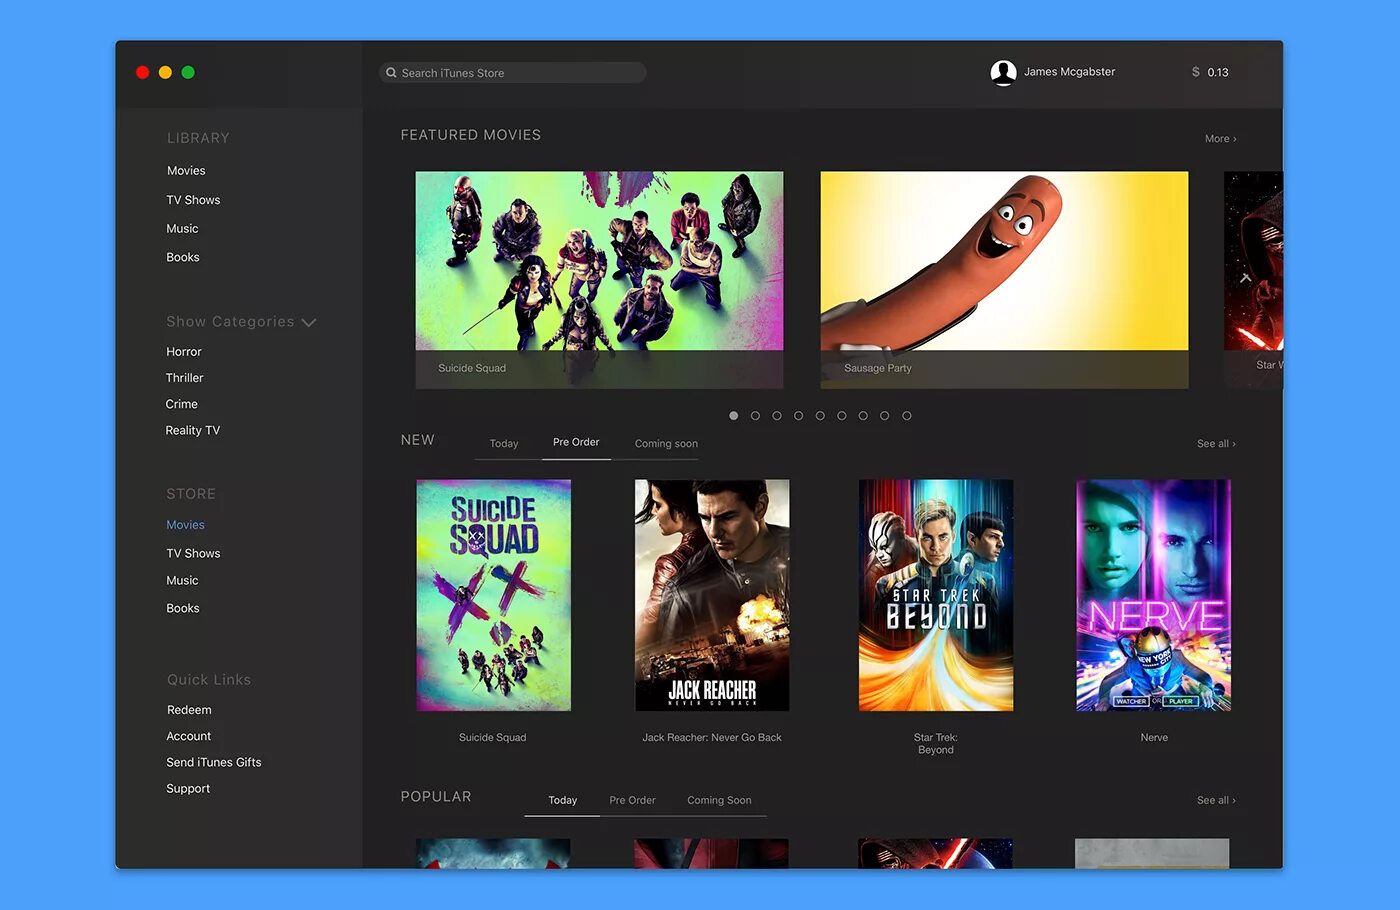Open More featured movies link
1400x910 pixels.
tap(1220, 139)
